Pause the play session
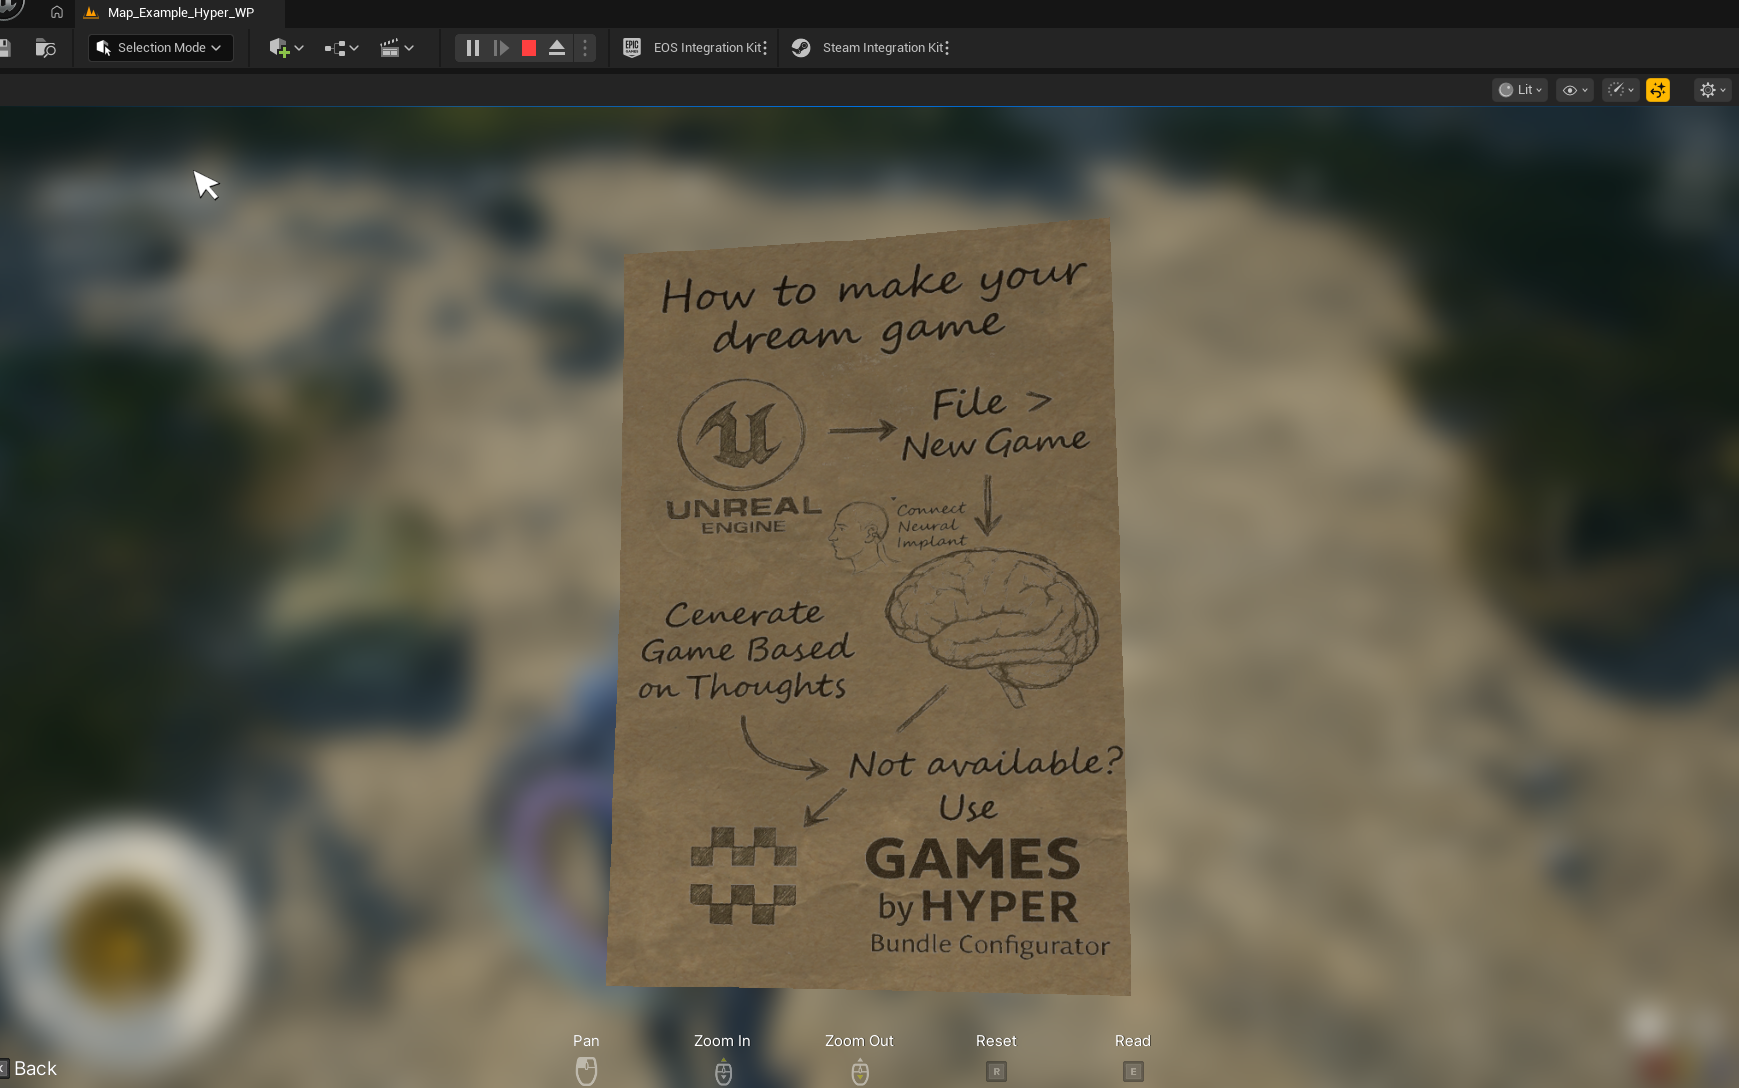This screenshot has width=1739, height=1088. click(x=473, y=47)
